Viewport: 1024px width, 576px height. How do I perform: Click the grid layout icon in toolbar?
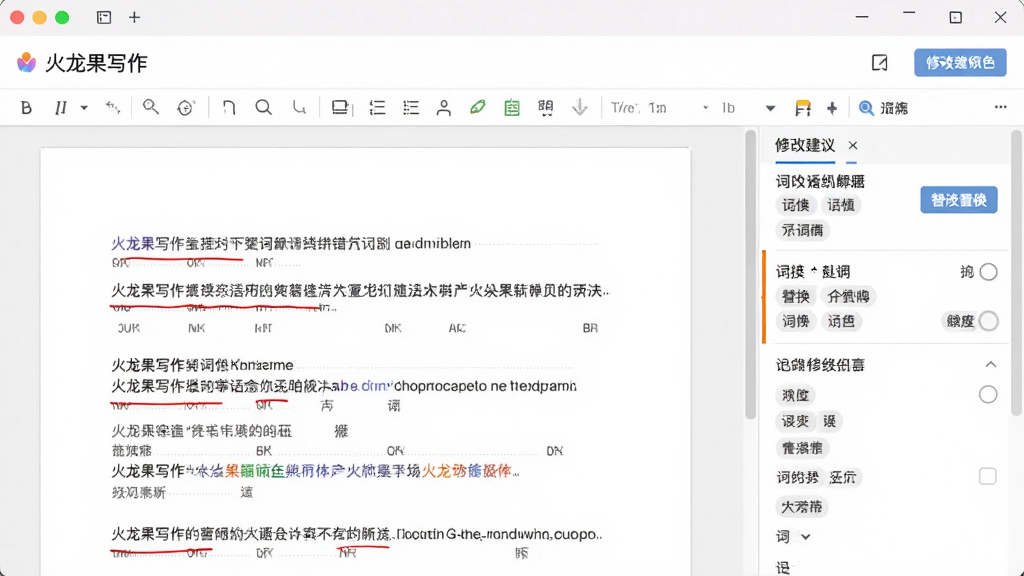[x=546, y=108]
